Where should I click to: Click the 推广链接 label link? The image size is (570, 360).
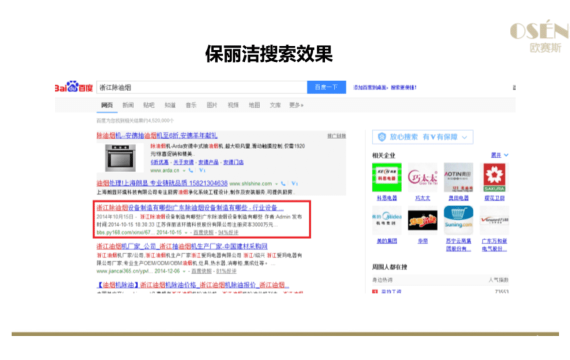336,136
